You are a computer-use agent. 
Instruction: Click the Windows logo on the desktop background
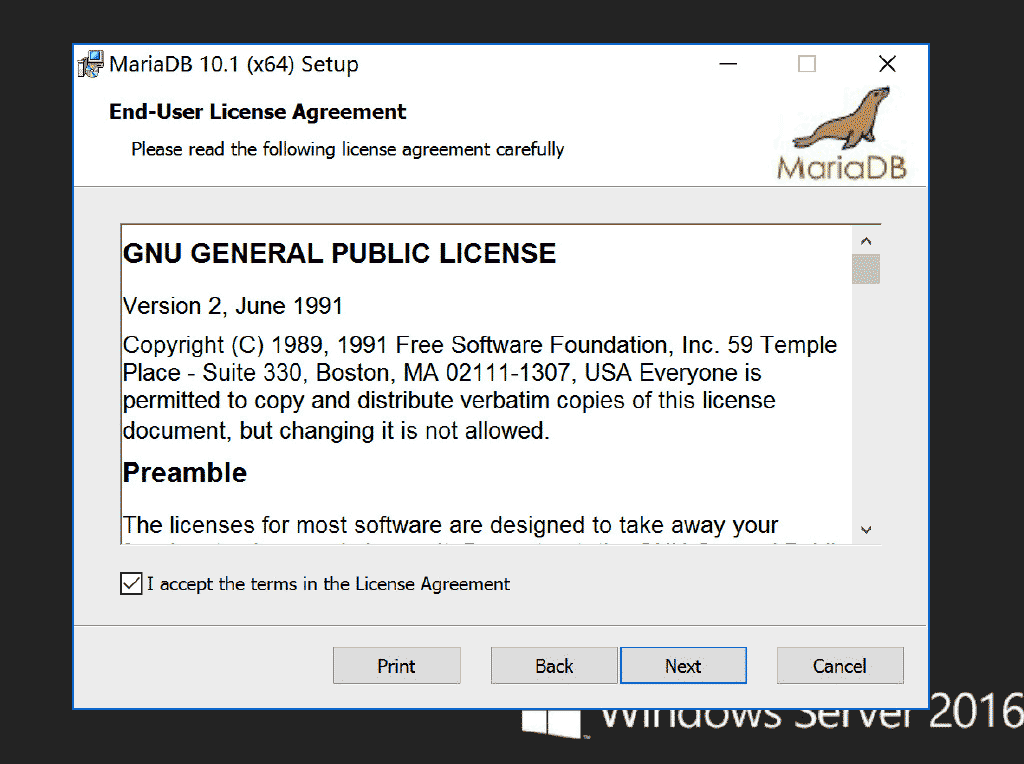click(551, 724)
